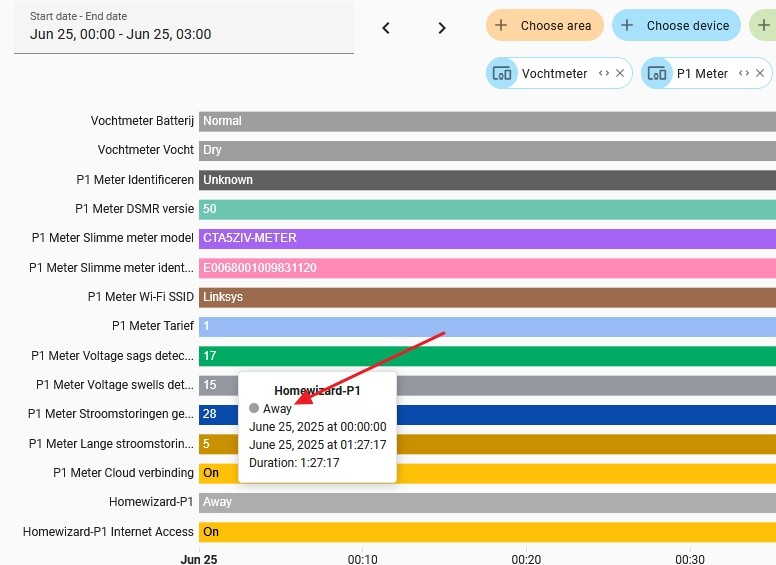
Task: Remove the Vochtmeter device chip
Action: 620,73
